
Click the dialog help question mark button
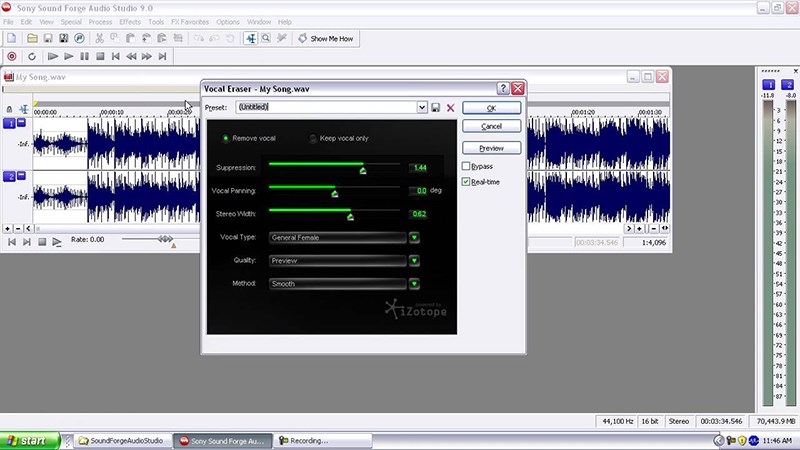[503, 88]
